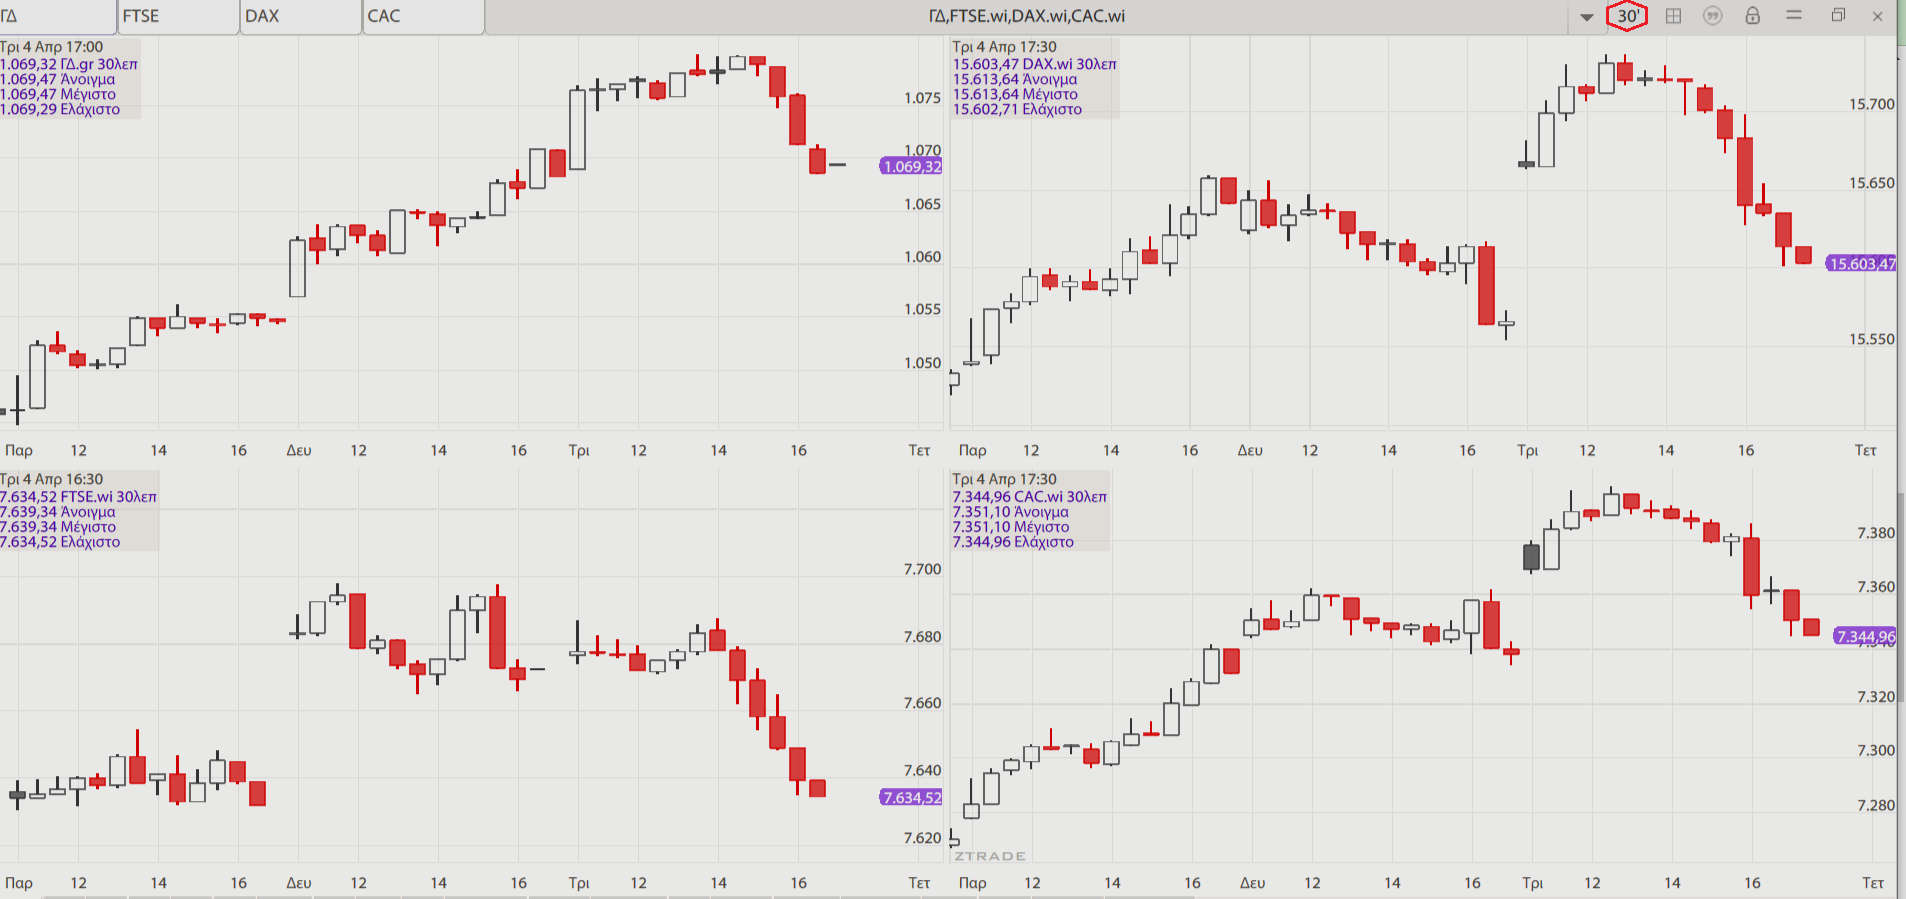Click the ZTRADE watermark on the CAC chart
The width and height of the screenshot is (1906, 899).
[x=989, y=856]
